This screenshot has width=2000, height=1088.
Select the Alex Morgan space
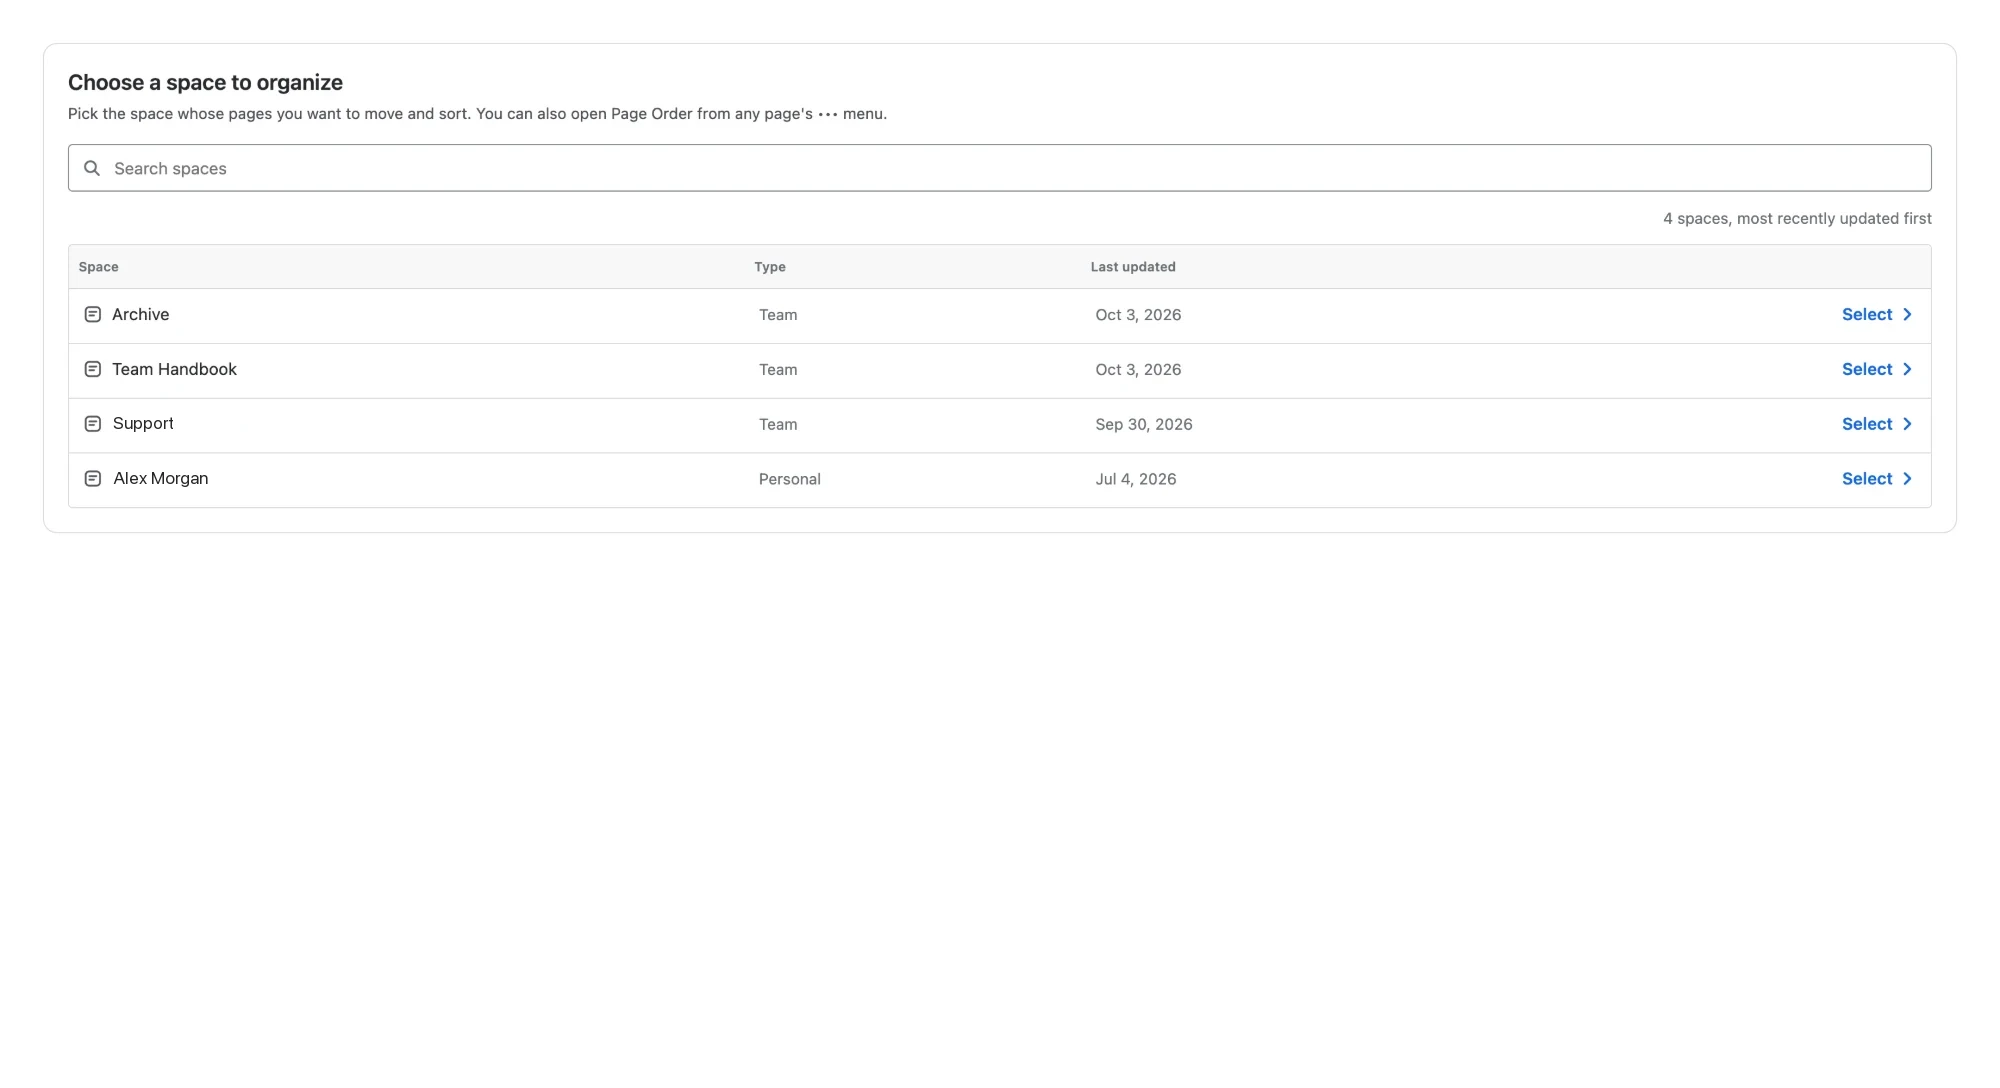1877,479
